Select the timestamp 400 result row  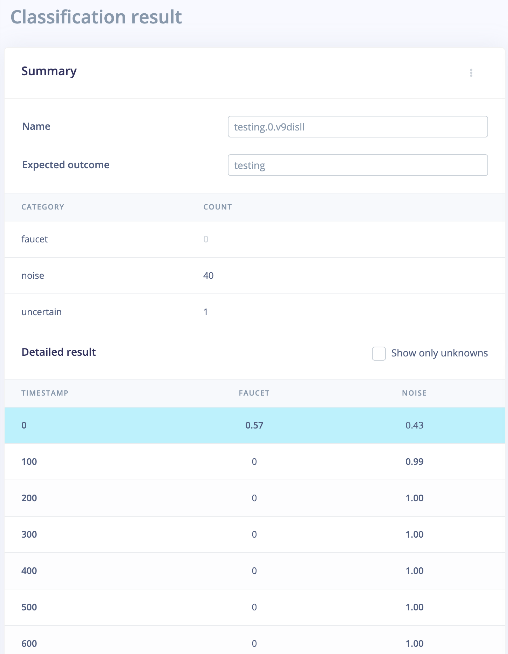(x=255, y=571)
